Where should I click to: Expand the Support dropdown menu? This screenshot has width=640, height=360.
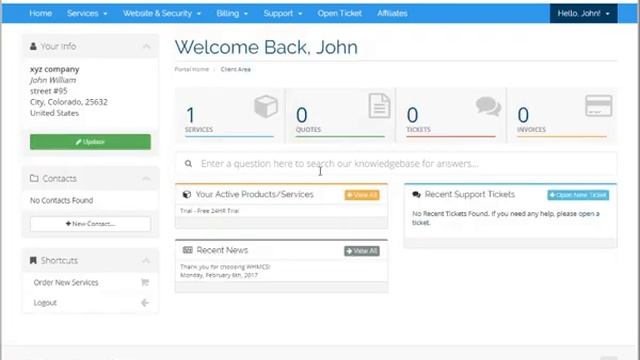(x=282, y=13)
